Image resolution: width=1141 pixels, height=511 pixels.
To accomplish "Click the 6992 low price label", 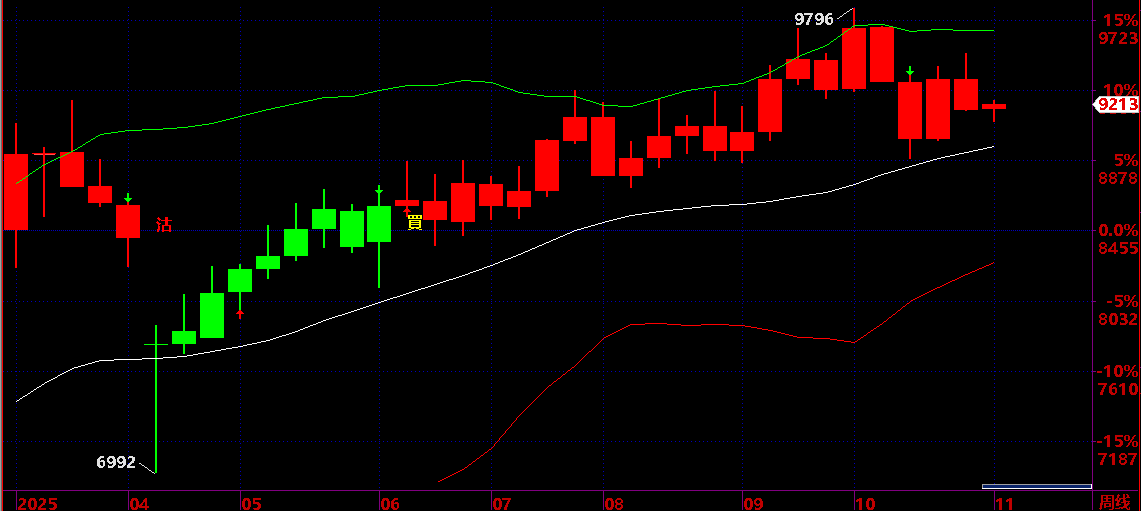I will pos(116,462).
